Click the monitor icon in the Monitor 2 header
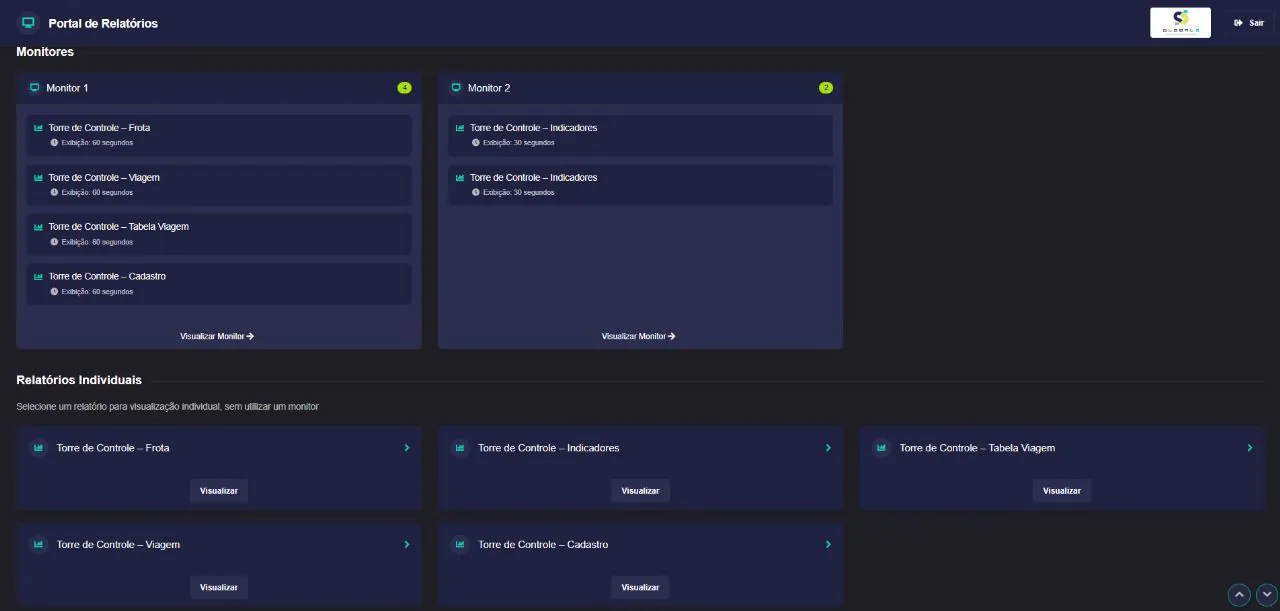The image size is (1280, 611). 456,87
